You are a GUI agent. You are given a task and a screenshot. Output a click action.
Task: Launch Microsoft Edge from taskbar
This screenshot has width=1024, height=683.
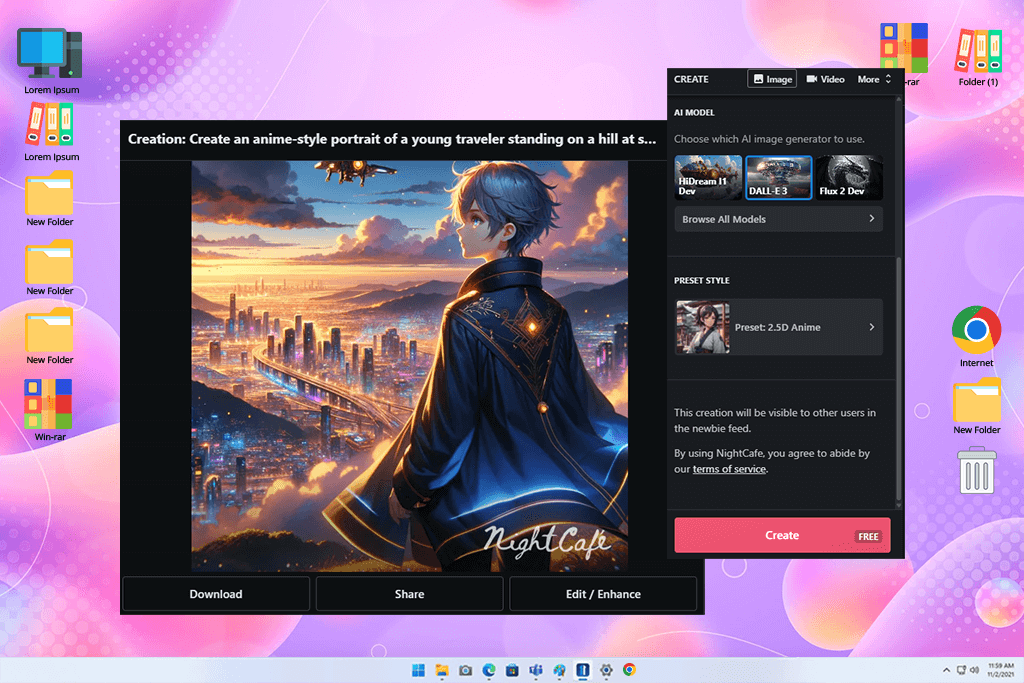(x=488, y=670)
